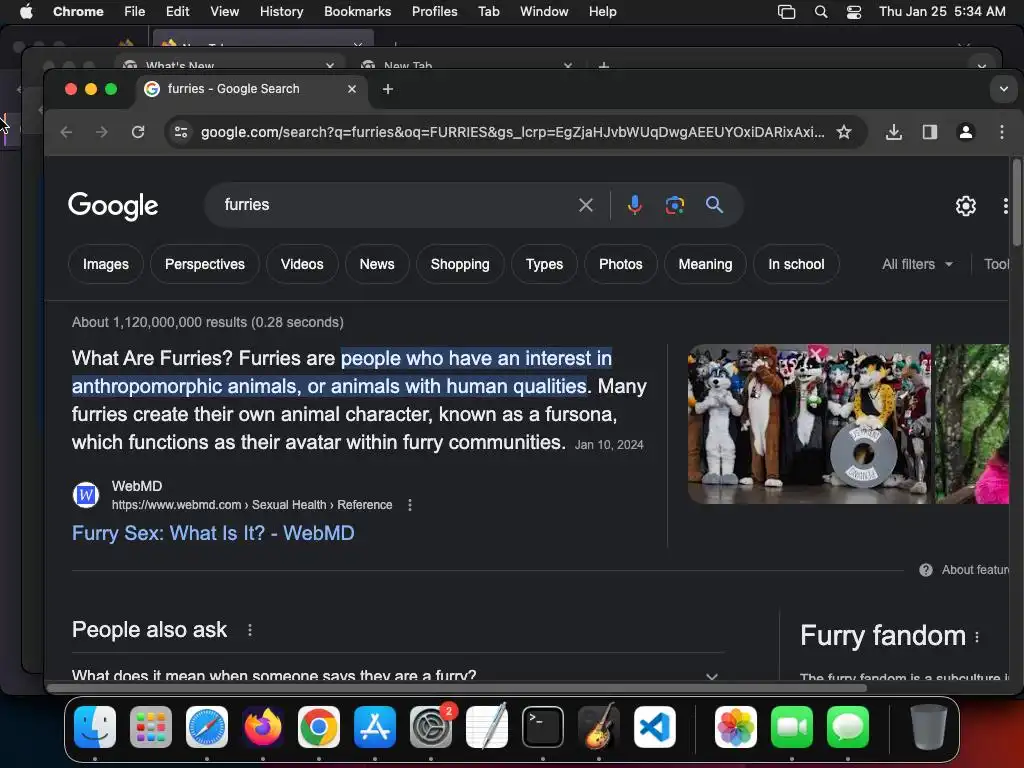Open TextEdit from the Dock

pyautogui.click(x=487, y=726)
